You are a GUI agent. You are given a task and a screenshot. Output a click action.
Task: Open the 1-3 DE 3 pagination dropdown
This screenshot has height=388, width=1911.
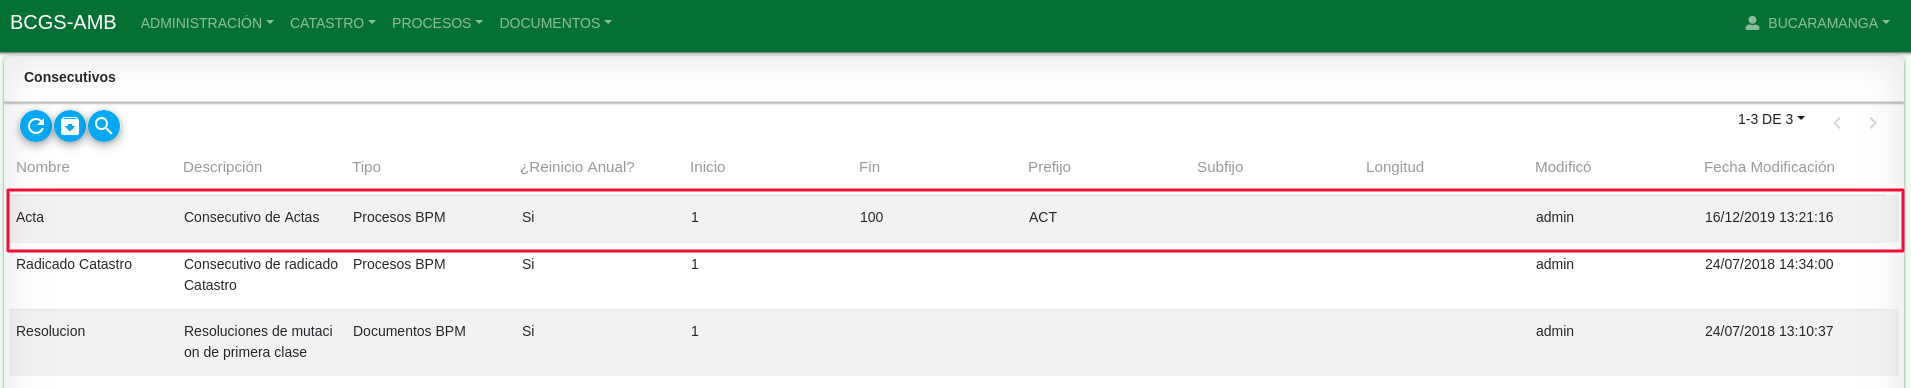click(1771, 119)
